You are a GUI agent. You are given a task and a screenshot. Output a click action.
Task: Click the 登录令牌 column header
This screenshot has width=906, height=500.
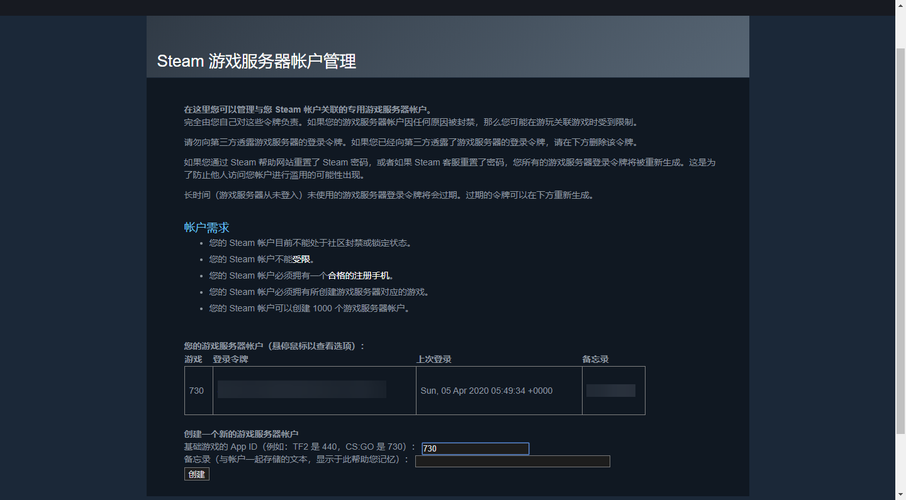231,359
